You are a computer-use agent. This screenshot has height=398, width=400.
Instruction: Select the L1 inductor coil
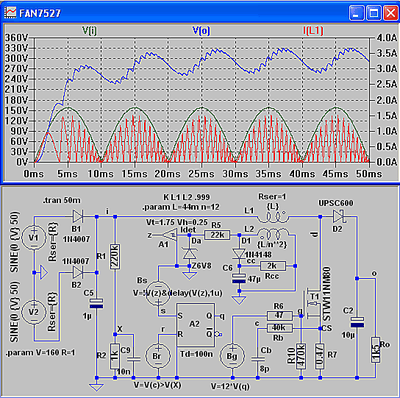(272, 217)
